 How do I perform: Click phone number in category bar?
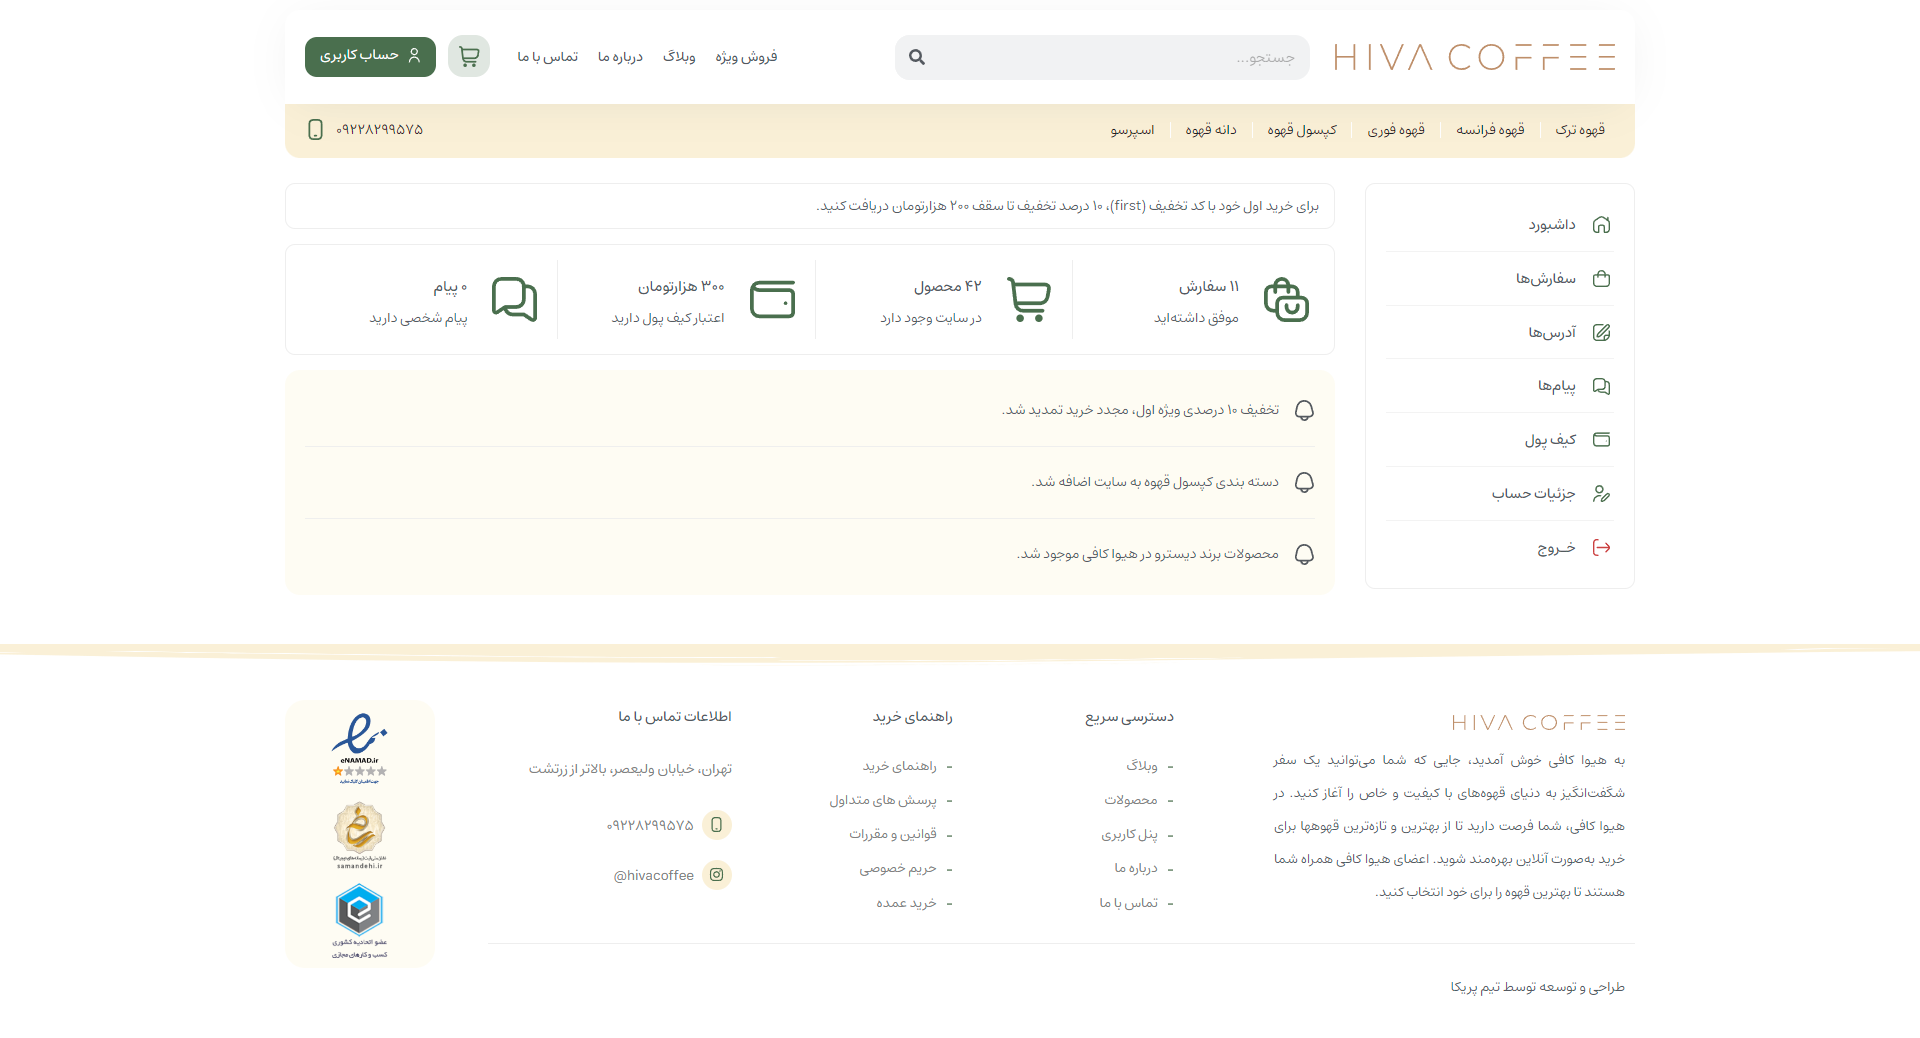pyautogui.click(x=379, y=130)
